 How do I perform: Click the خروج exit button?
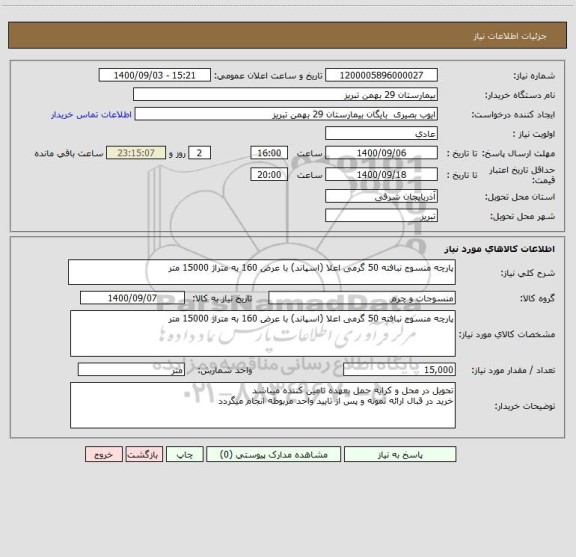(x=104, y=454)
